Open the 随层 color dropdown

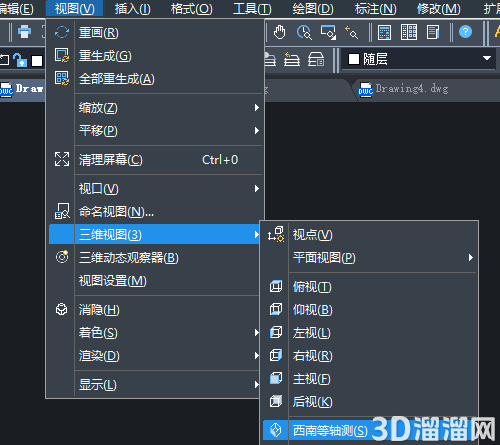tap(487, 58)
